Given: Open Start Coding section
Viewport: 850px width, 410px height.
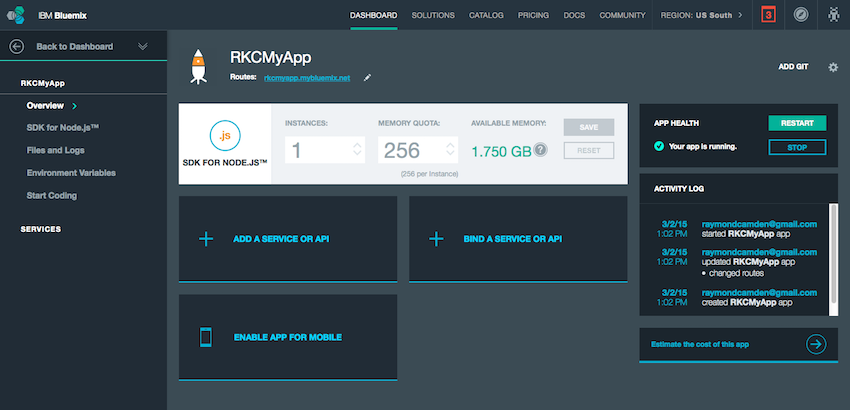Looking at the screenshot, I should point(51,195).
